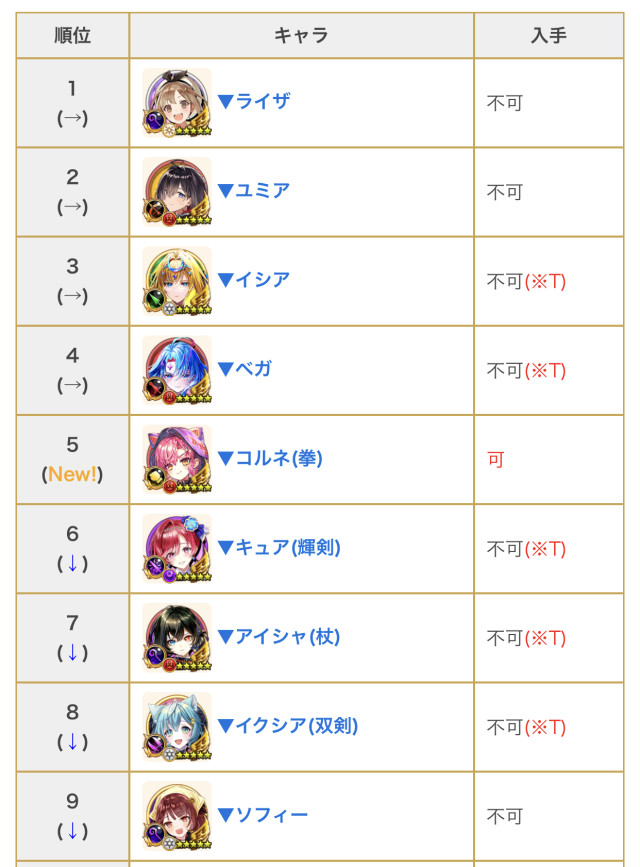Click Ryza's character portrait icon
Viewport: 640px width, 867px height.
[x=177, y=102]
